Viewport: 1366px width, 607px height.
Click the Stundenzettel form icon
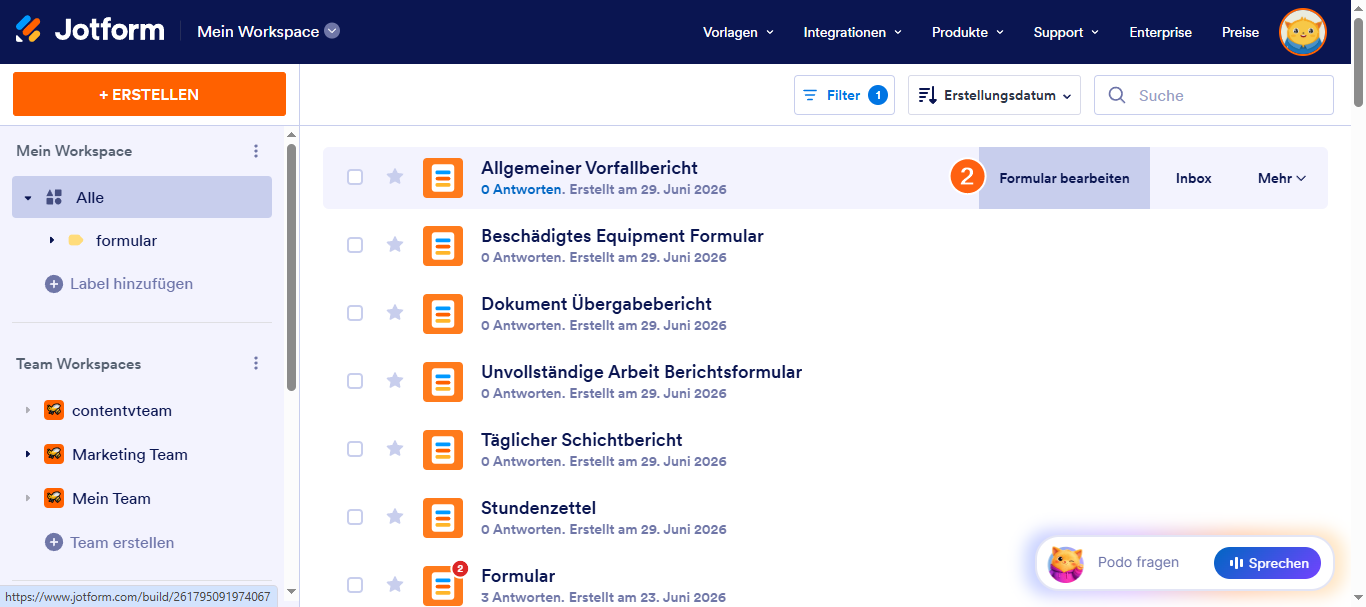443,518
